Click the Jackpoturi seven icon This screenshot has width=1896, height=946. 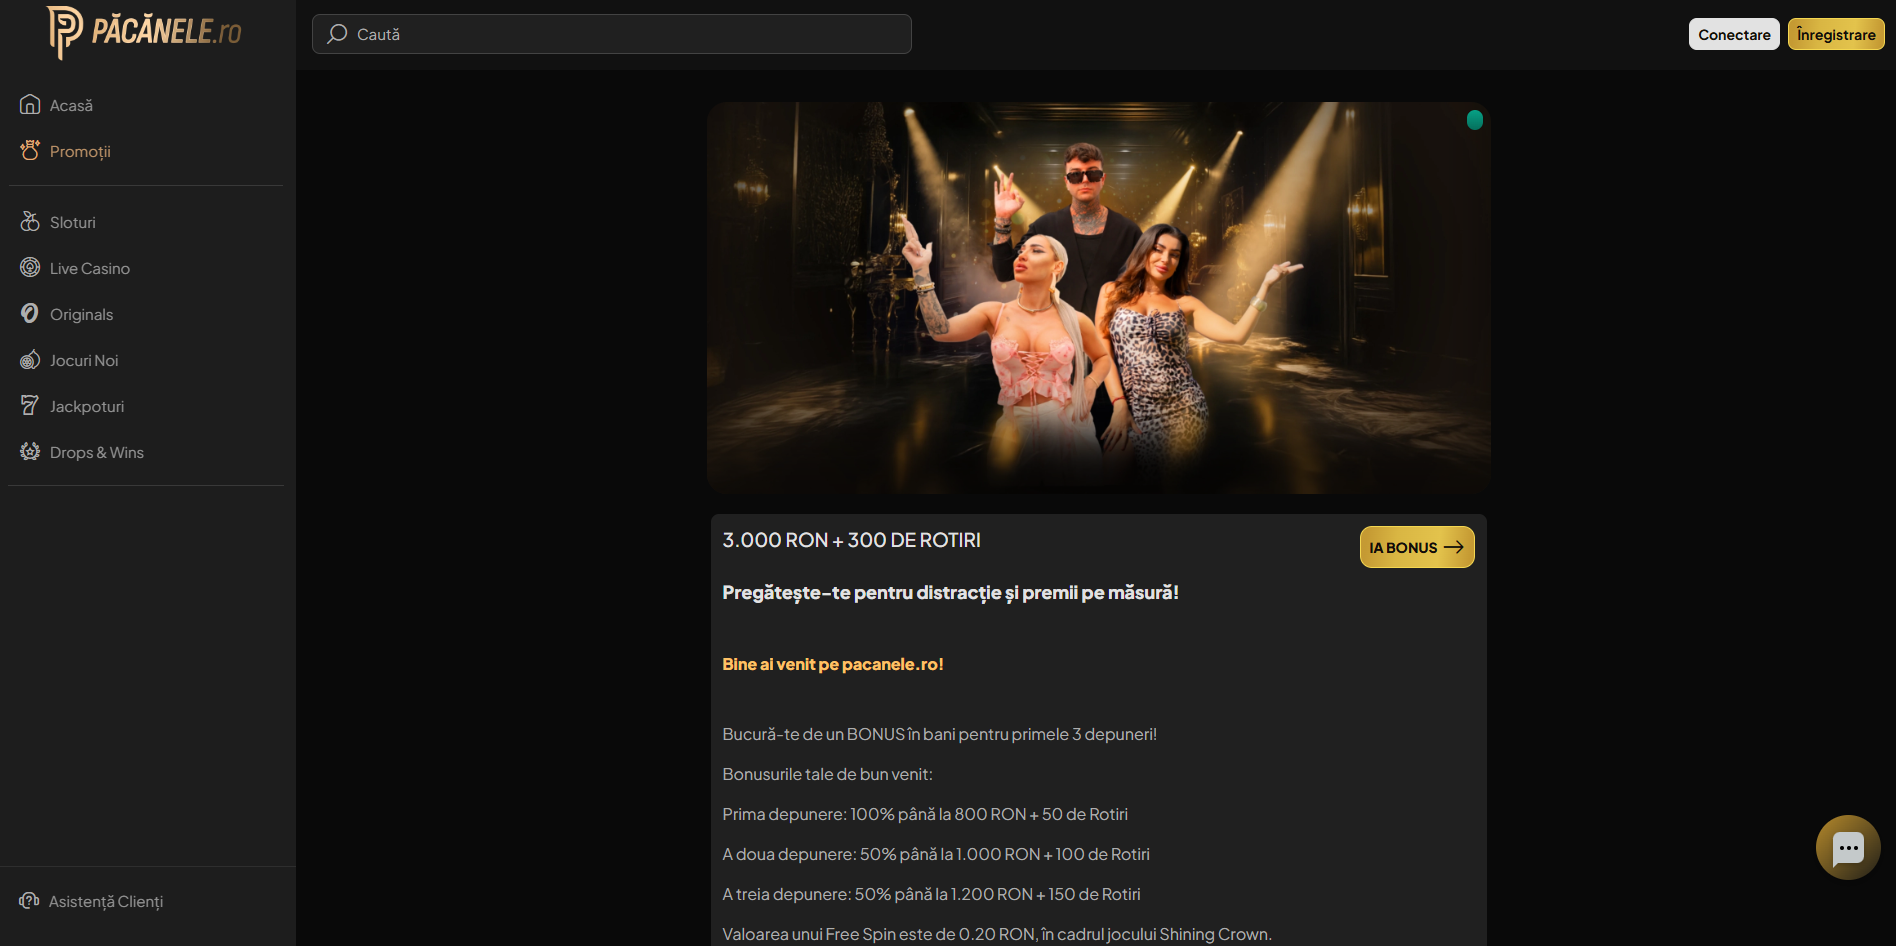(30, 405)
